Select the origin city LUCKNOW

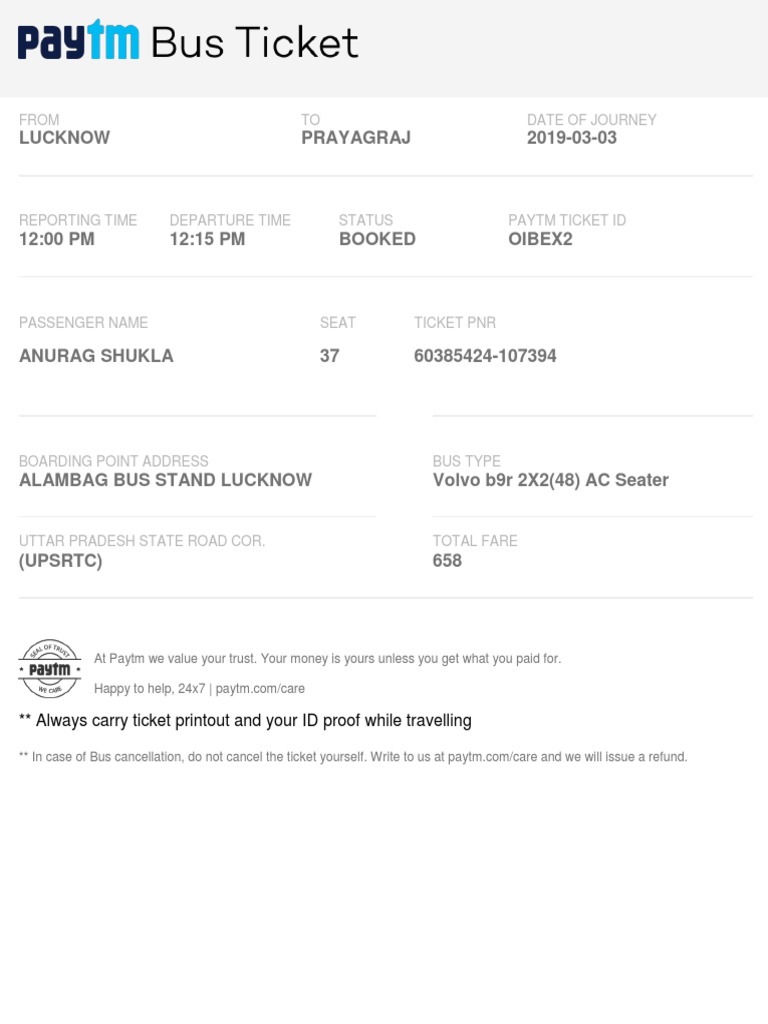click(x=64, y=138)
